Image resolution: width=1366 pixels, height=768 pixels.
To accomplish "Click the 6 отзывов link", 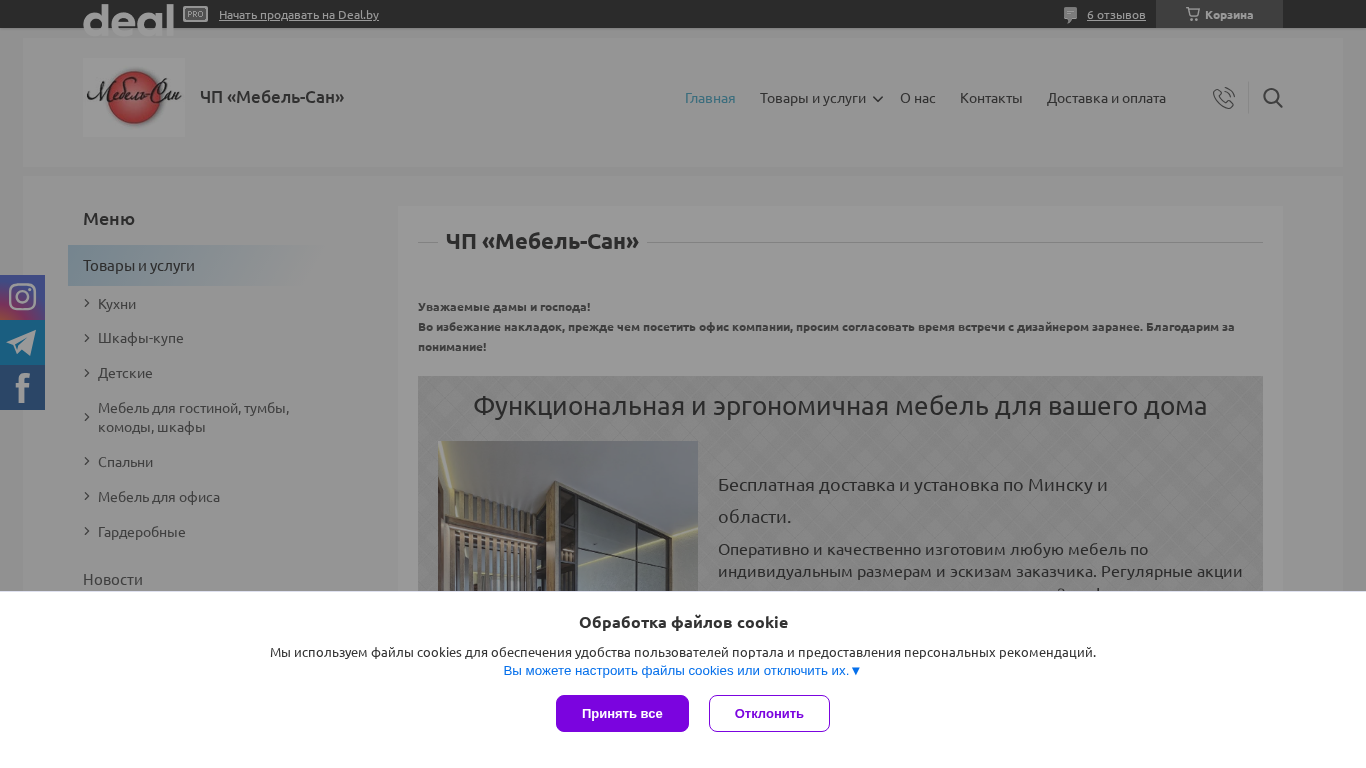I will [x=1116, y=15].
